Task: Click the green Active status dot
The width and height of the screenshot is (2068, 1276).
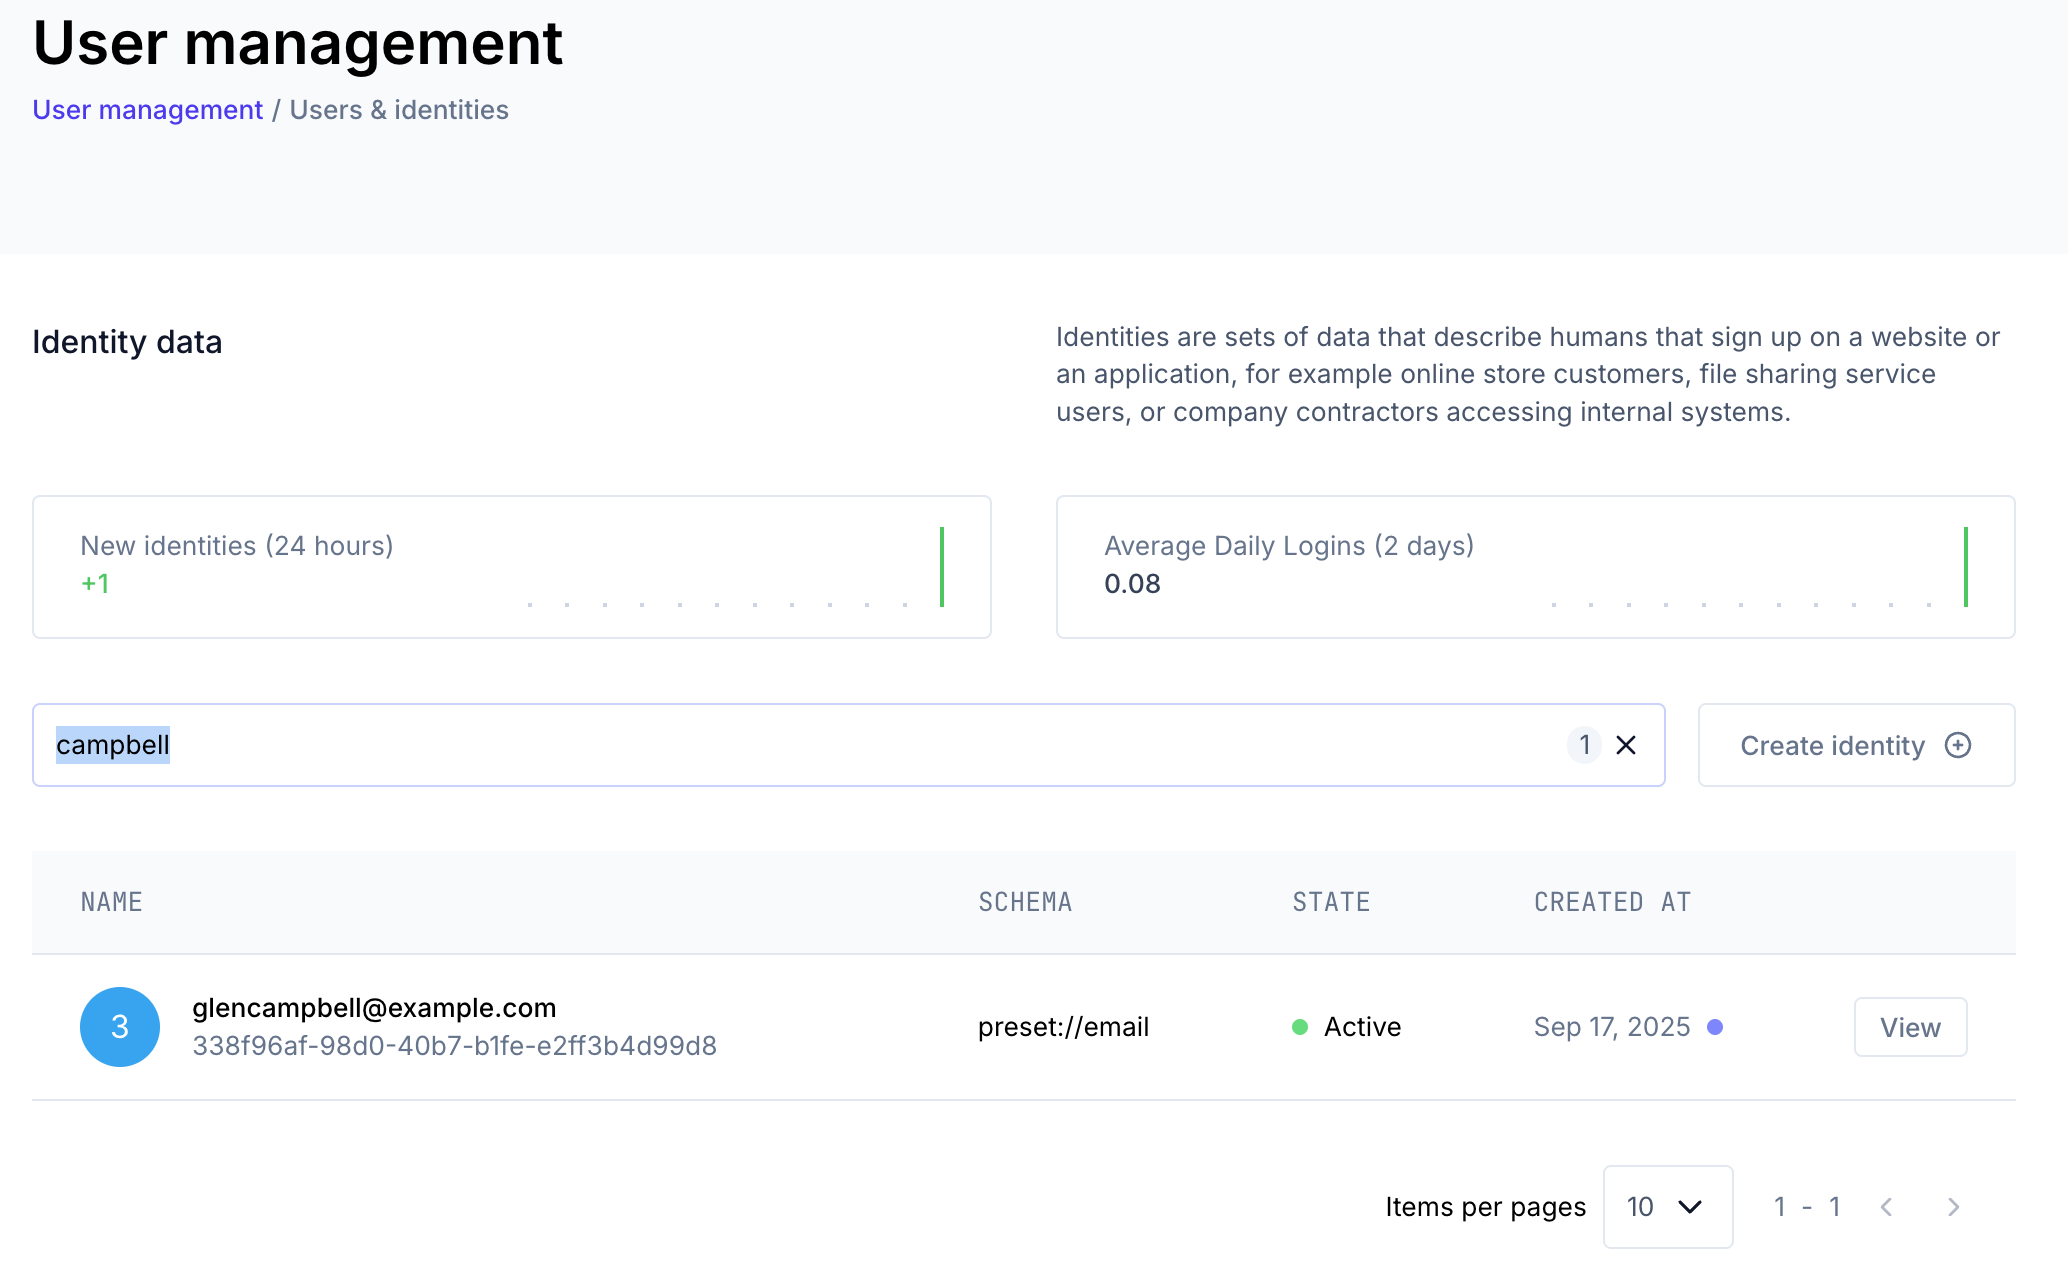Action: (x=1300, y=1027)
